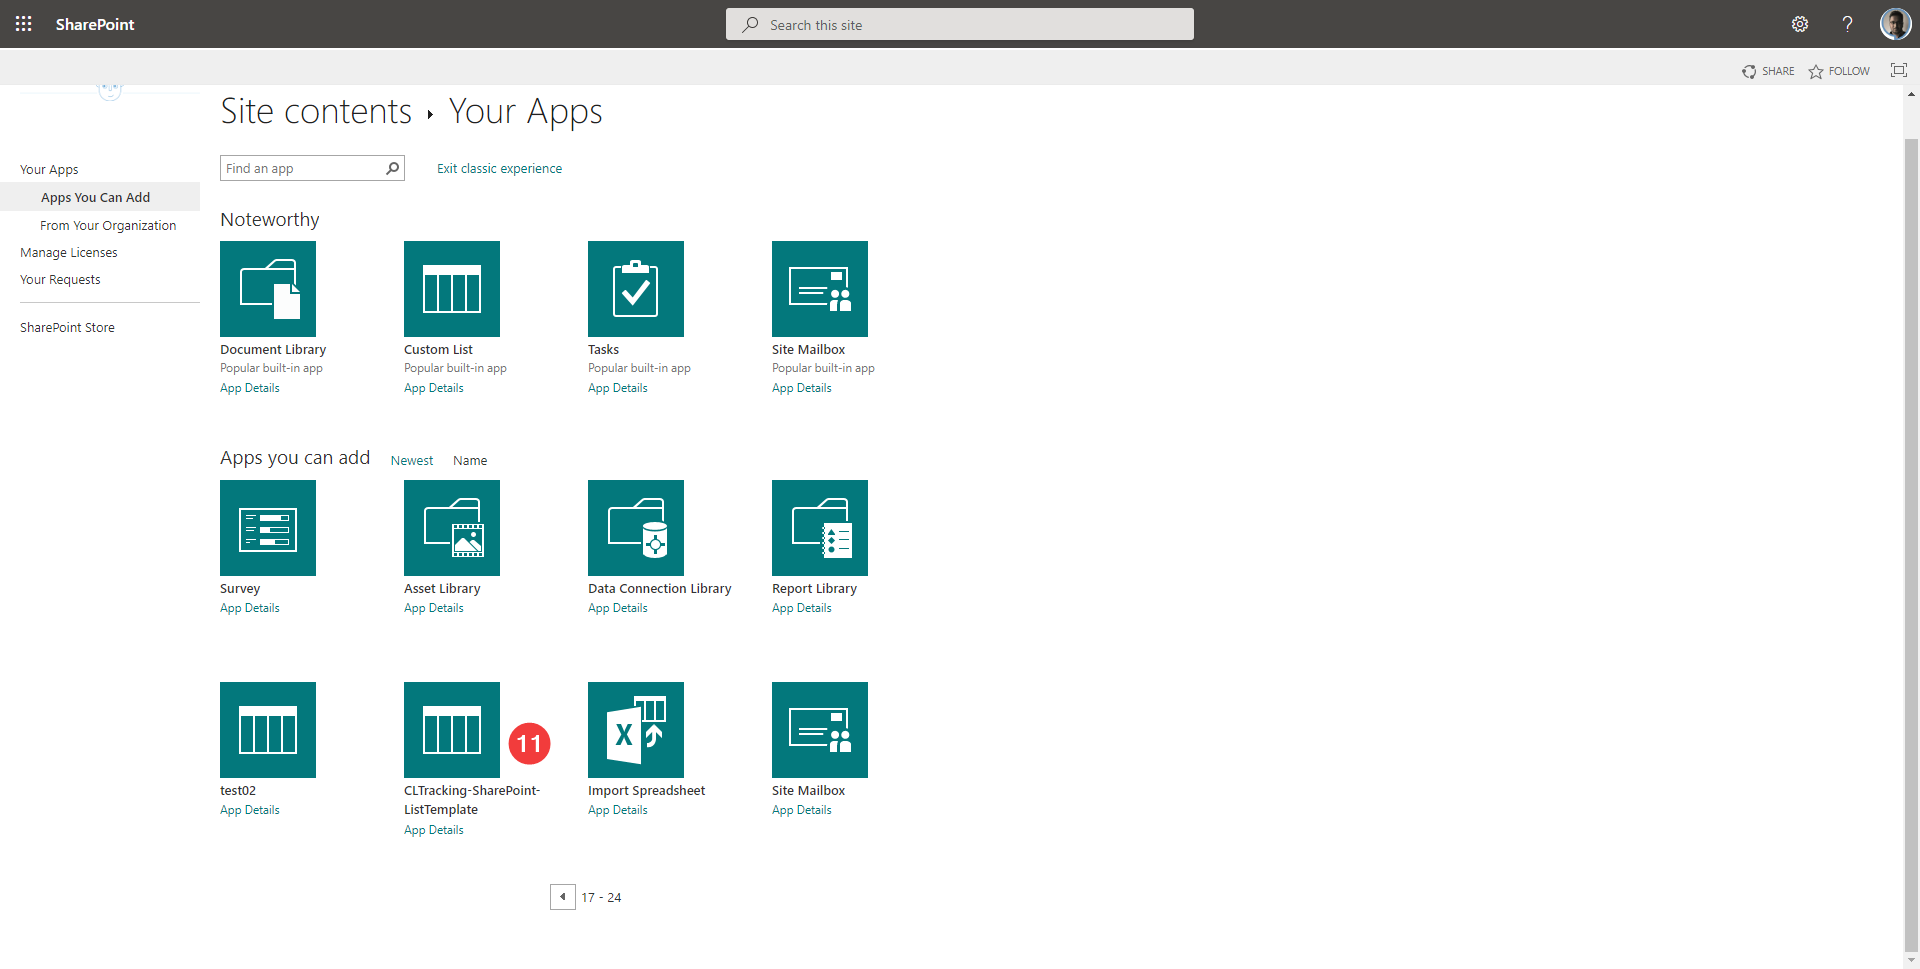The height and width of the screenshot is (969, 1920).
Task: Open the user profile picture menu
Action: (1895, 24)
